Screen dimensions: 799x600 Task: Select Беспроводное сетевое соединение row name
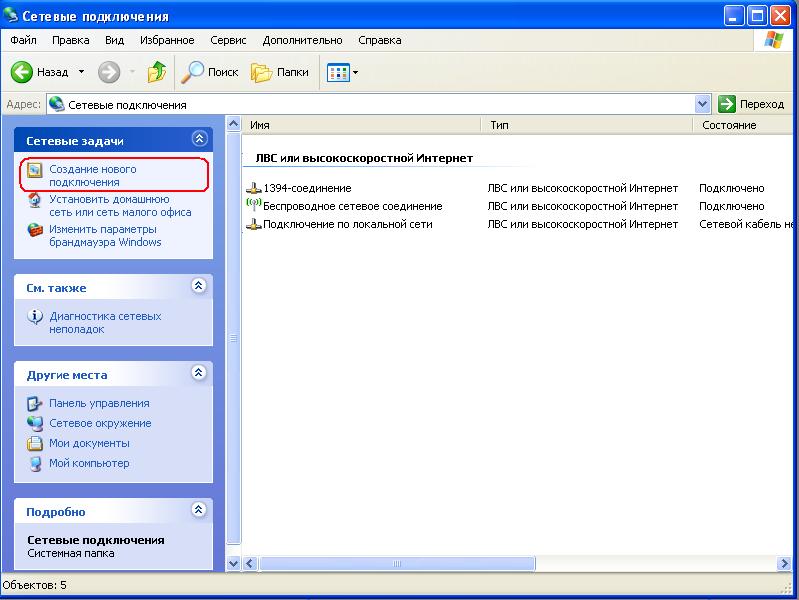pyautogui.click(x=353, y=206)
